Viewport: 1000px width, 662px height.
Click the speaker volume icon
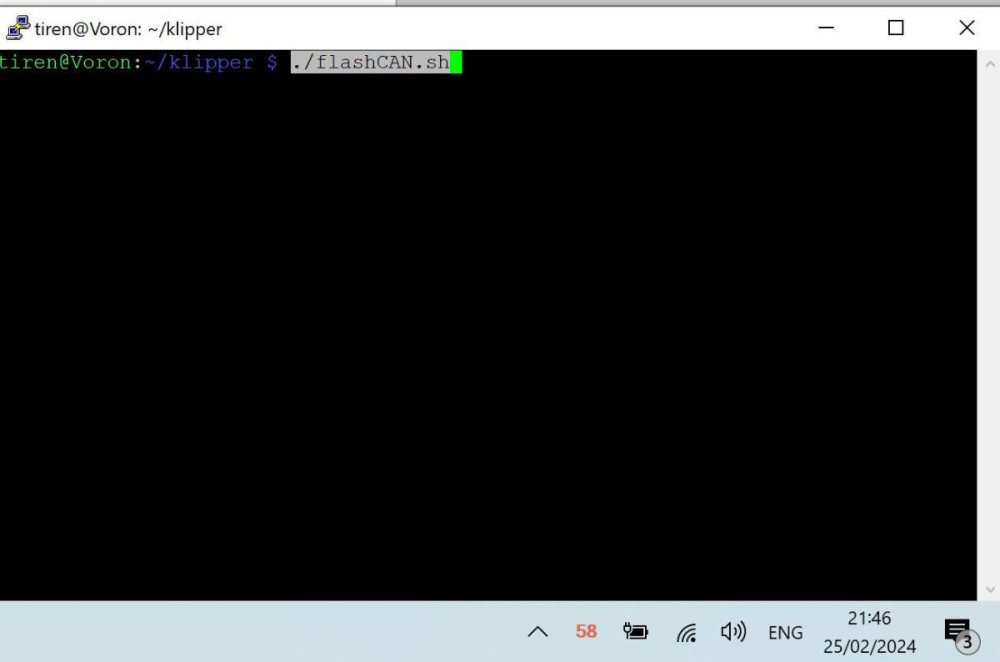pyautogui.click(x=734, y=632)
